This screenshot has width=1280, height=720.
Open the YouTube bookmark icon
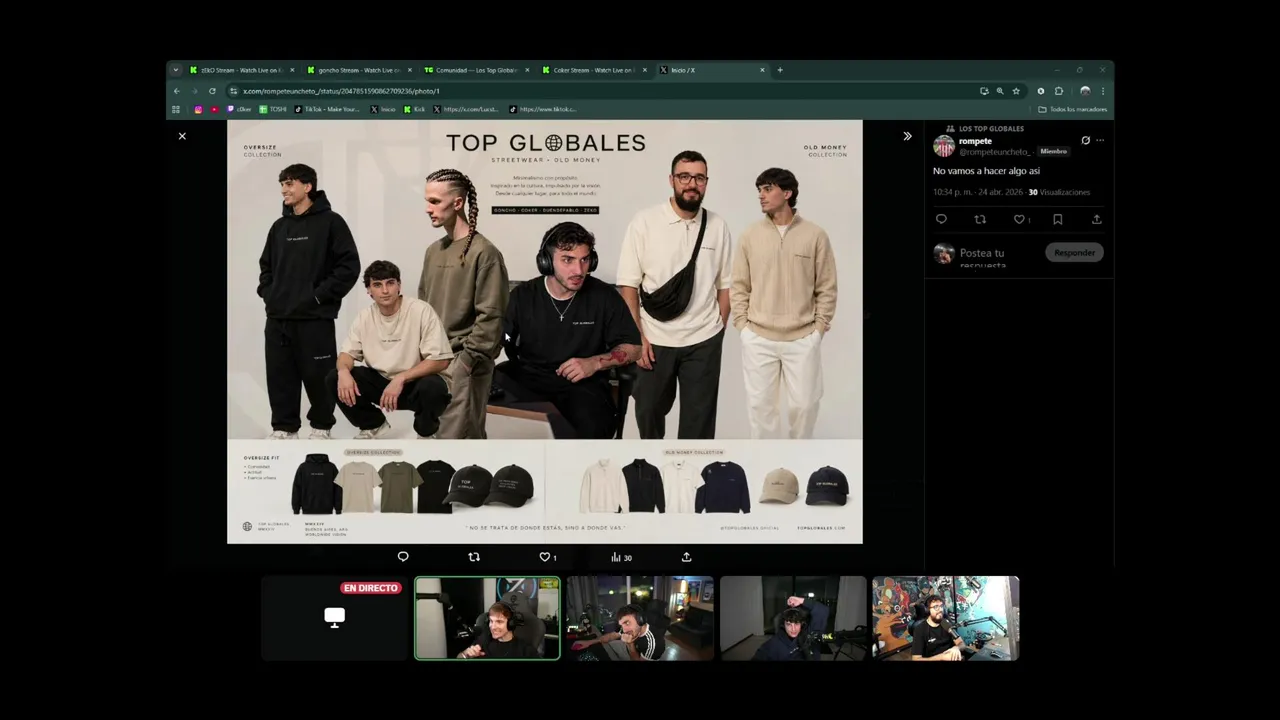[x=214, y=109]
